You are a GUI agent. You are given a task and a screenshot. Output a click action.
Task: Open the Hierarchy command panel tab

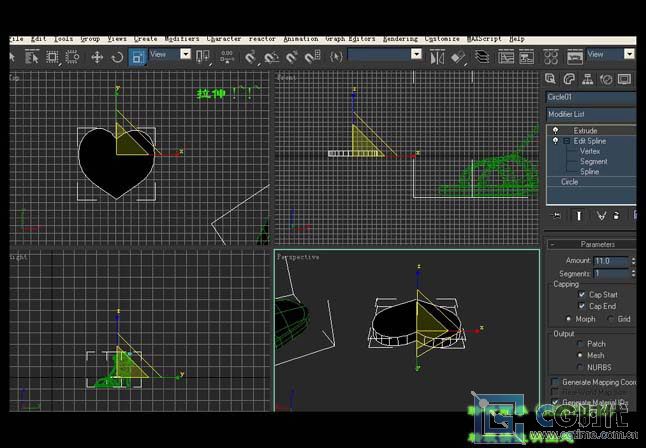coord(588,78)
